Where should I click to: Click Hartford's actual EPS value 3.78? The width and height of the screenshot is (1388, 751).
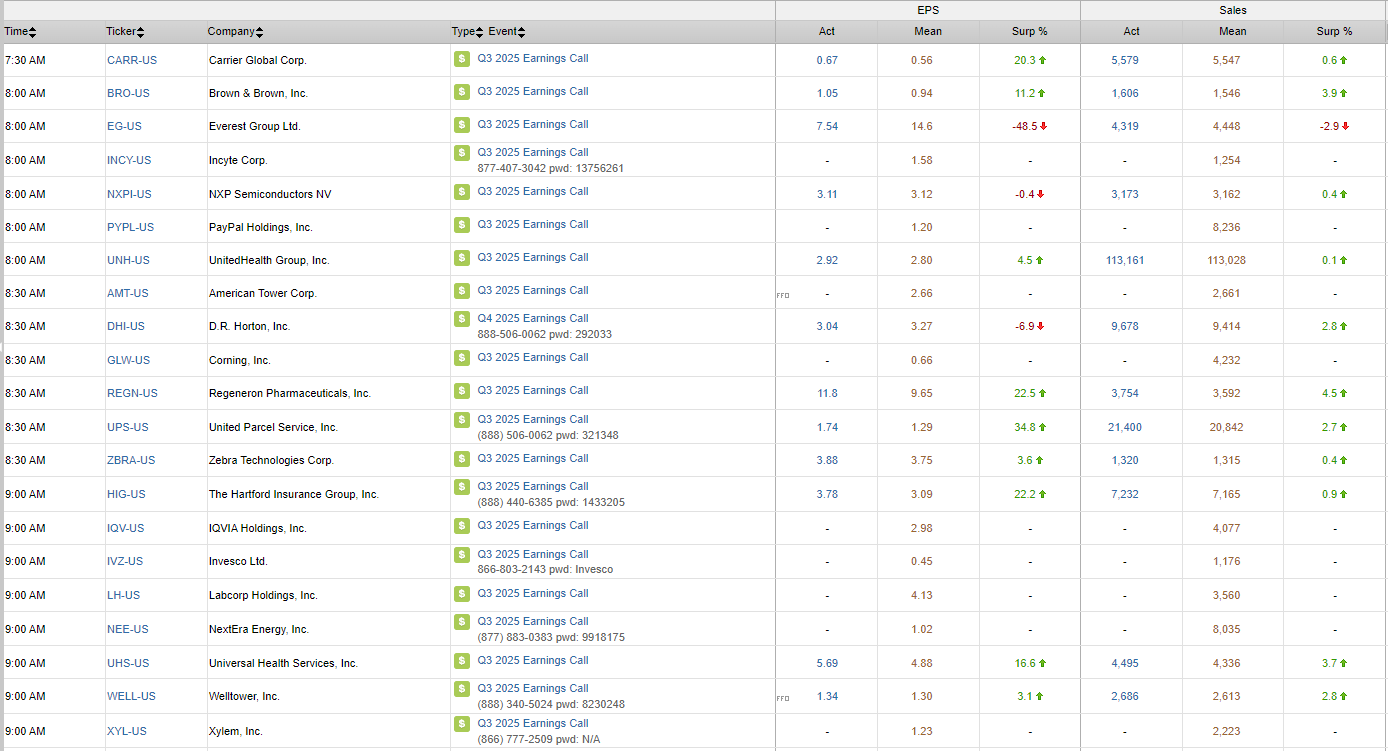pyautogui.click(x=826, y=494)
